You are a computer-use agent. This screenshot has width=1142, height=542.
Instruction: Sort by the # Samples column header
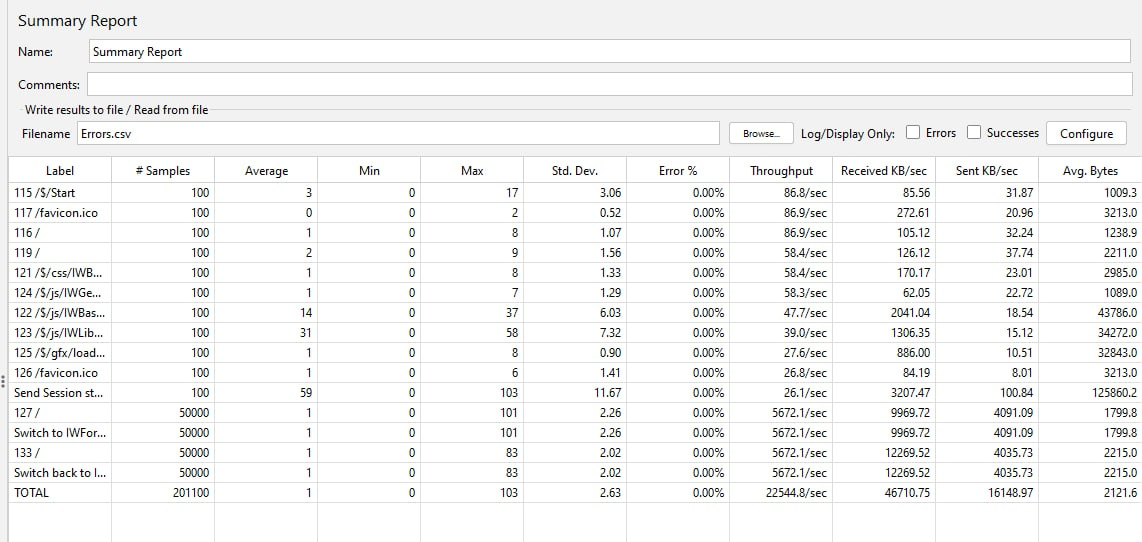(x=162, y=171)
